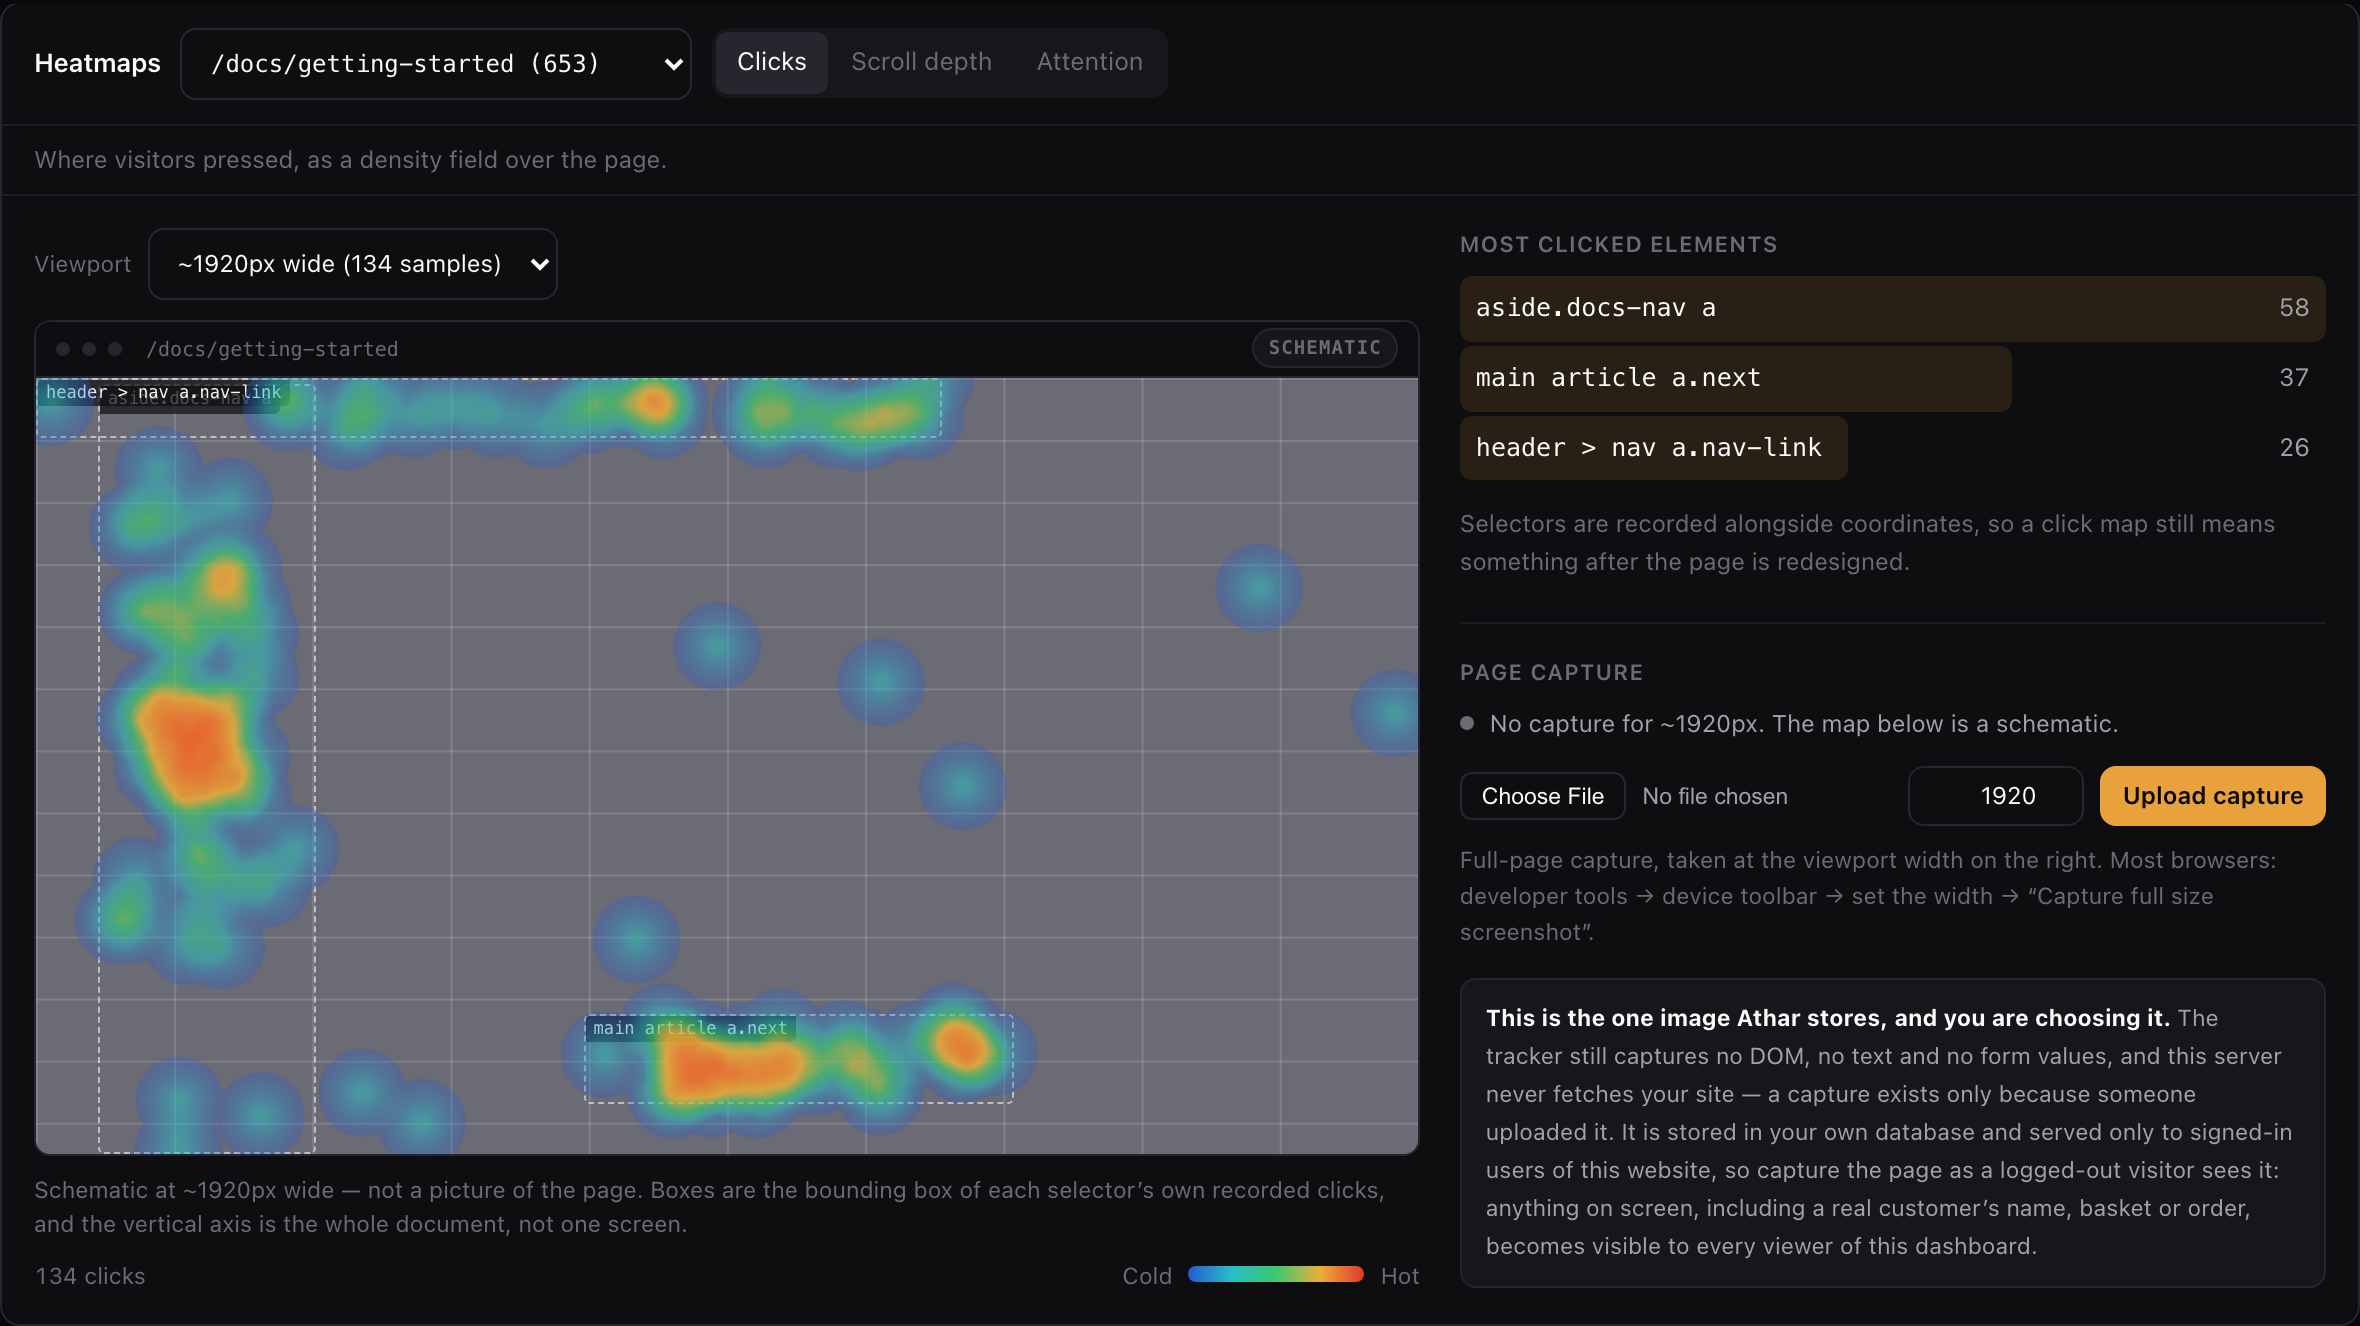Select the main article a.next row
Image resolution: width=2360 pixels, height=1326 pixels.
tap(1892, 378)
